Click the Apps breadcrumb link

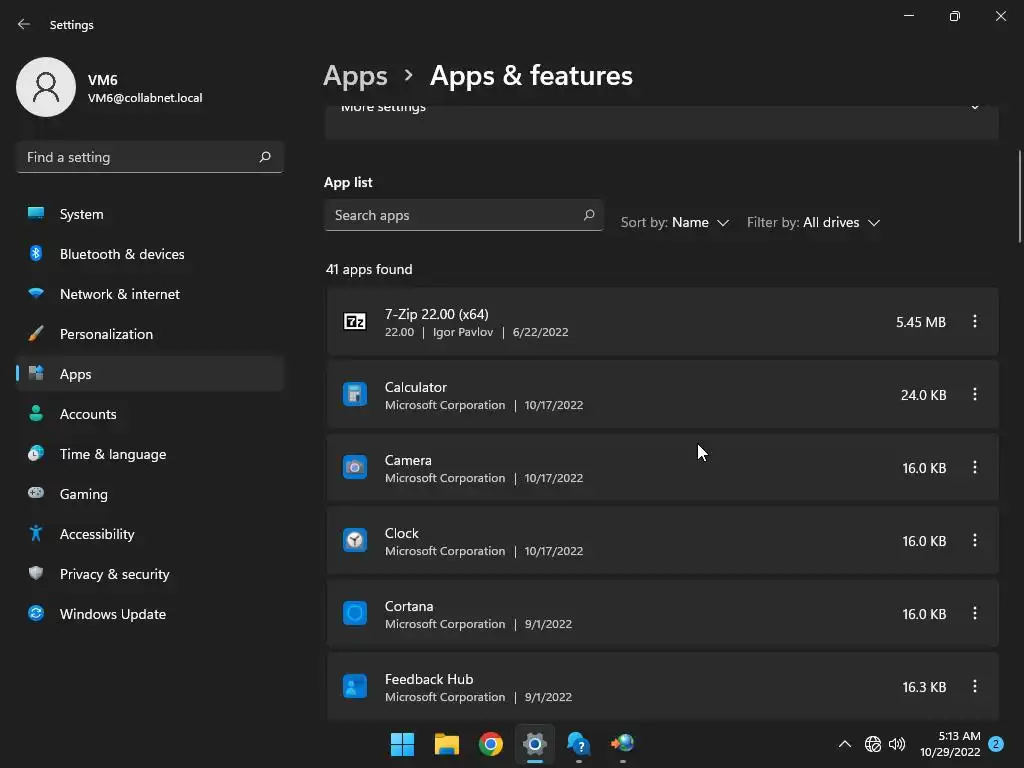coord(355,76)
